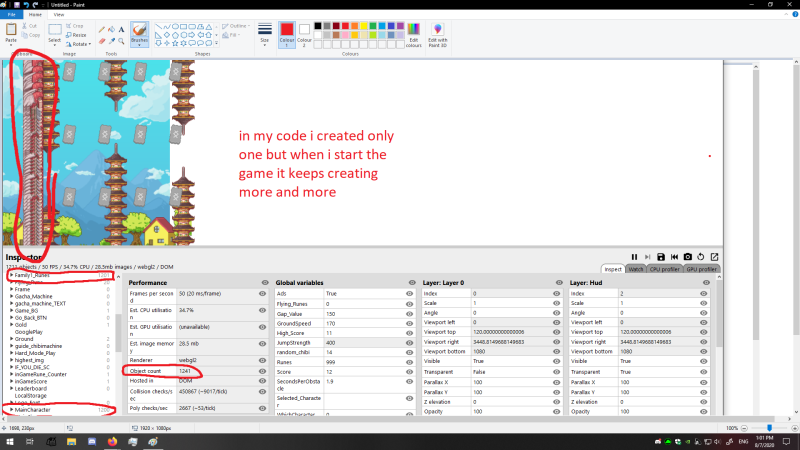Select the Colour picker eyedropper tool

click(x=111, y=41)
